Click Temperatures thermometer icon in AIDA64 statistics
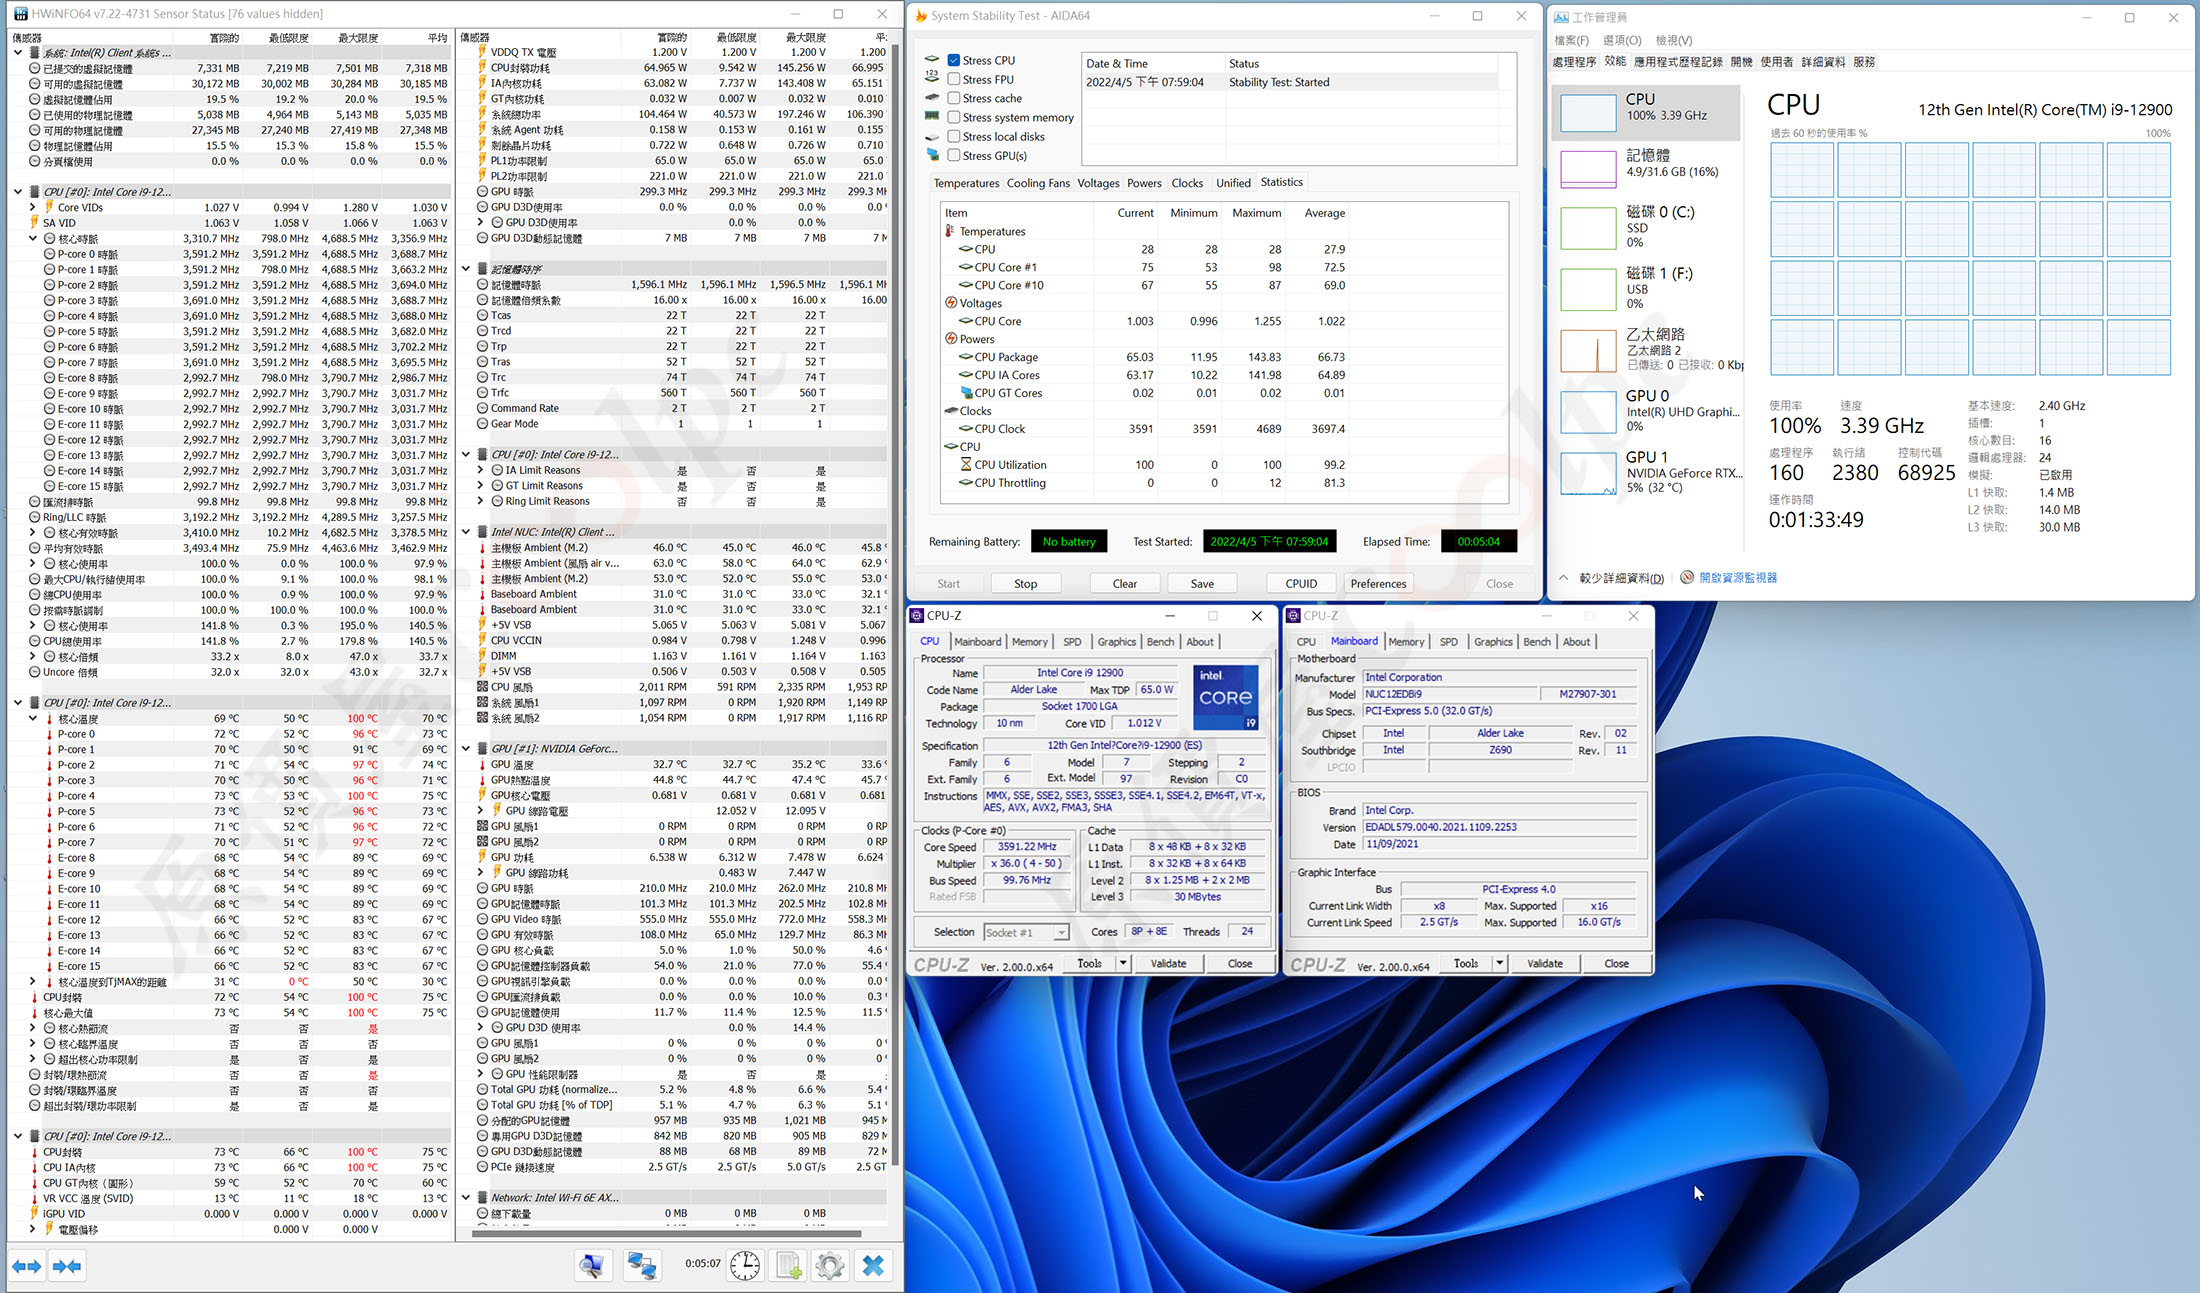This screenshot has width=2200, height=1293. (950, 231)
